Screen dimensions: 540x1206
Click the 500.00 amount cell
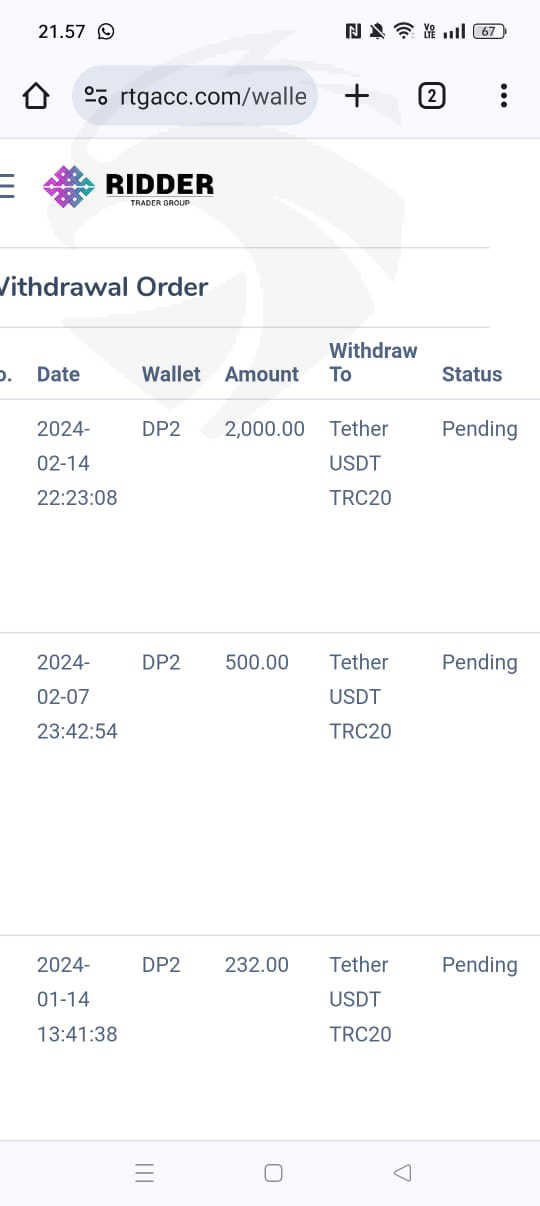[257, 662]
